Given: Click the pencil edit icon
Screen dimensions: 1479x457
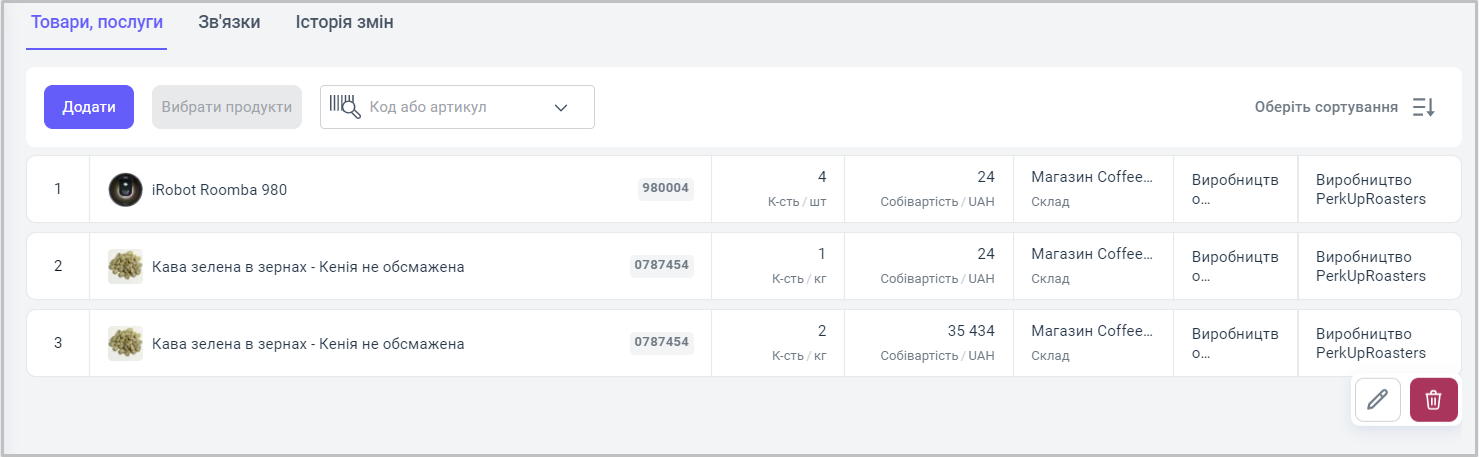Looking at the screenshot, I should point(1377,400).
